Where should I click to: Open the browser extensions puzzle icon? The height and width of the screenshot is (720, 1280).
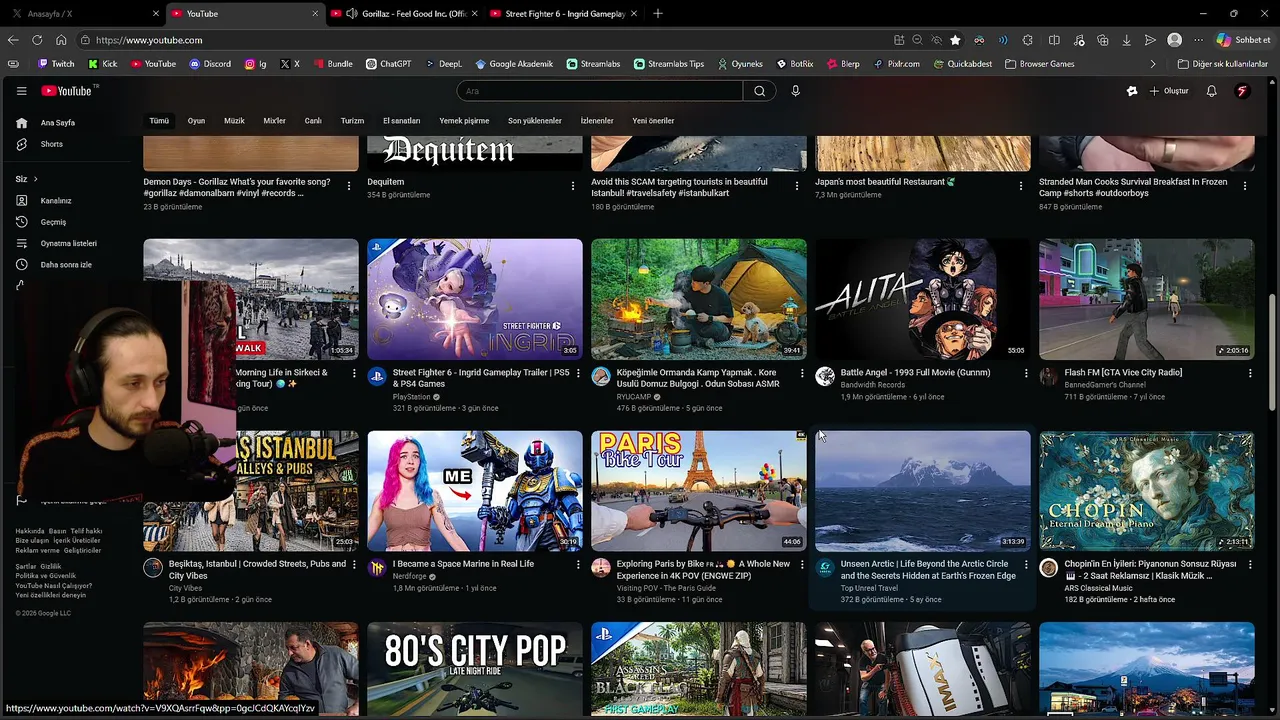tap(1027, 40)
